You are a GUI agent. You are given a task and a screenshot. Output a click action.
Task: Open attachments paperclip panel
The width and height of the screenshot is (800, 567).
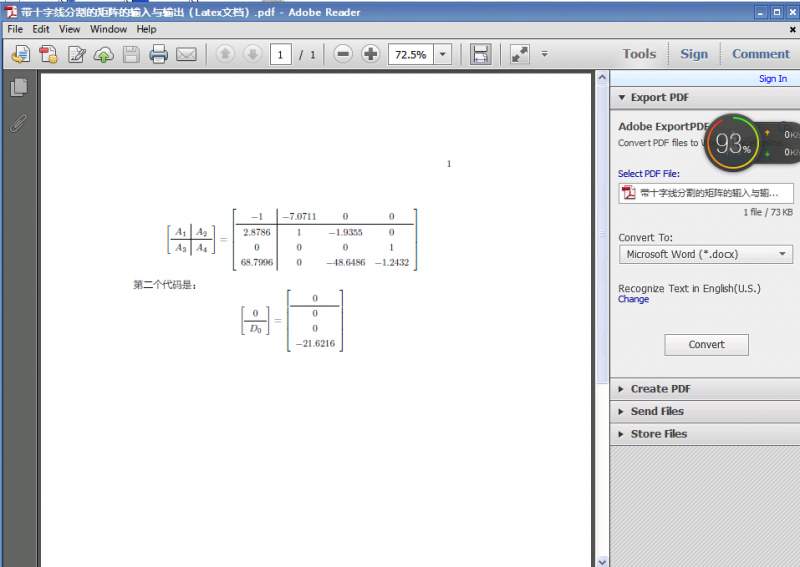coord(18,124)
